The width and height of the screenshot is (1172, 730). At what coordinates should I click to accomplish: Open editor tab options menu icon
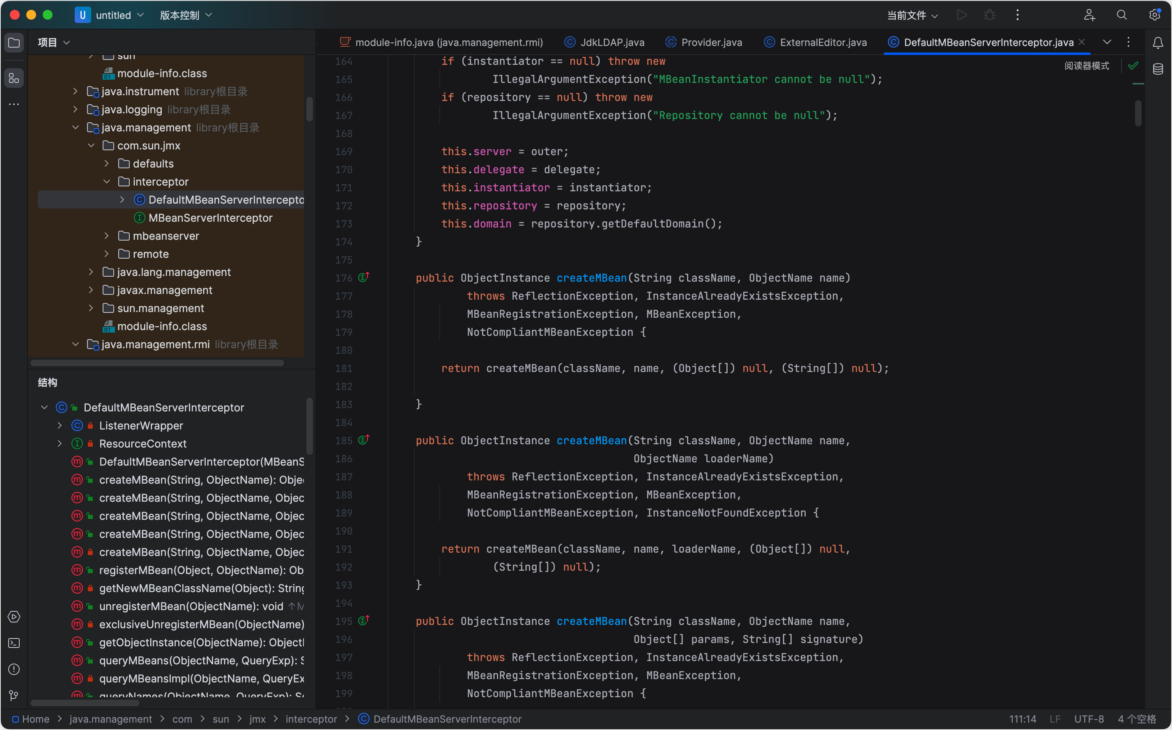(1129, 43)
